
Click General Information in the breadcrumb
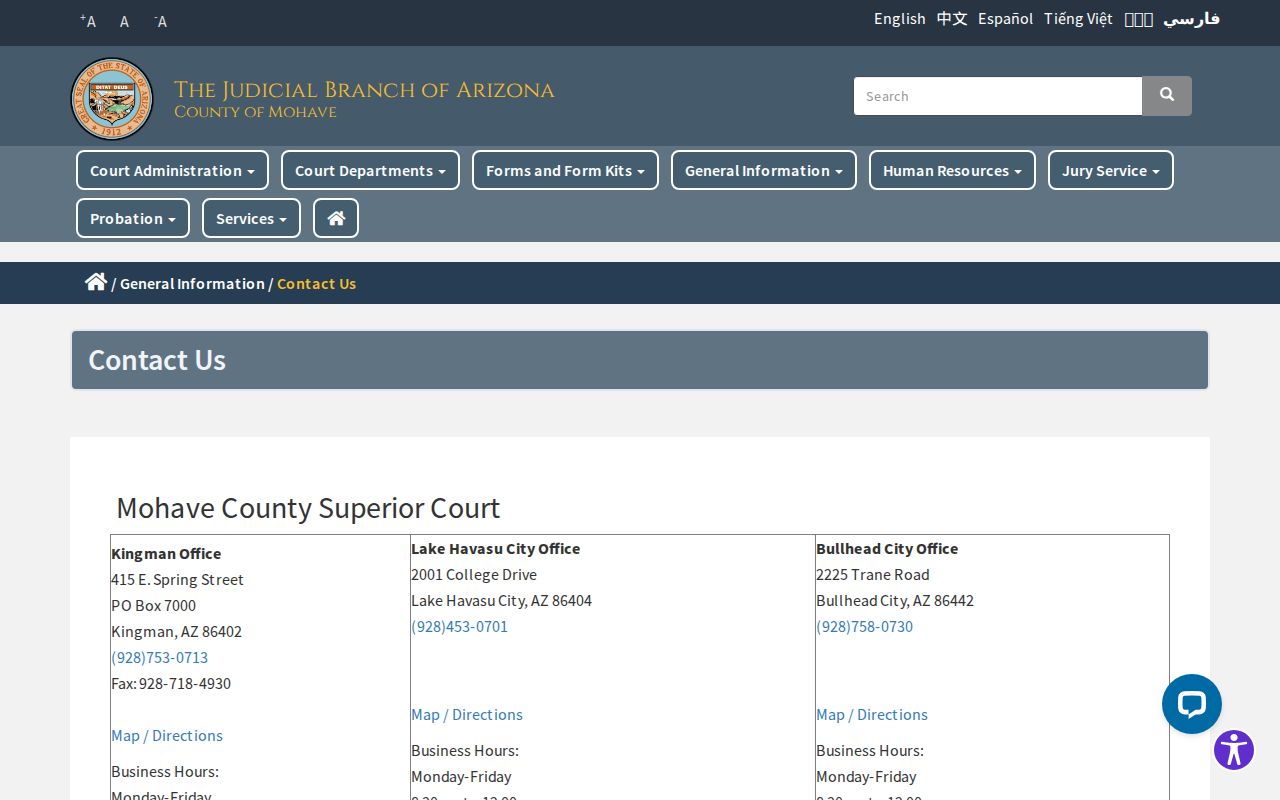pos(192,284)
